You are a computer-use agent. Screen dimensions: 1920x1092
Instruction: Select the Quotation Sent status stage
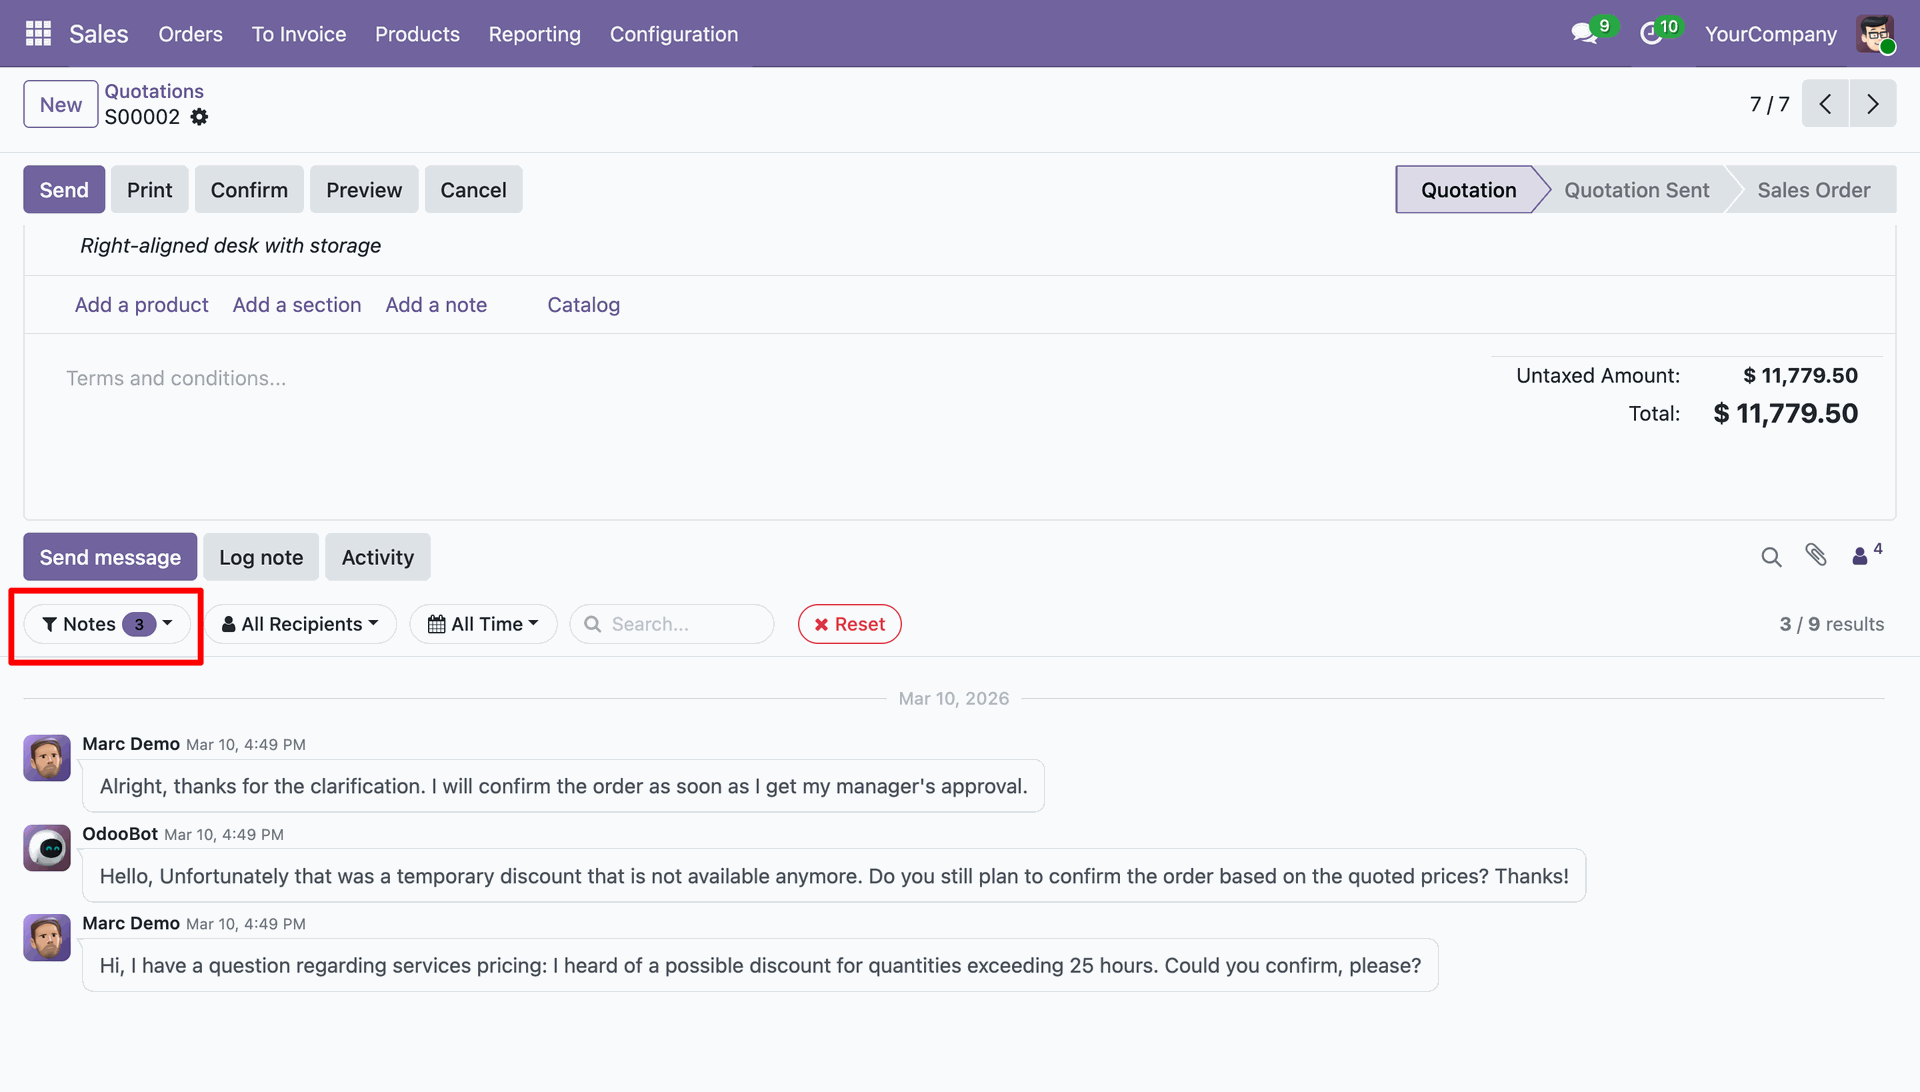coord(1636,190)
